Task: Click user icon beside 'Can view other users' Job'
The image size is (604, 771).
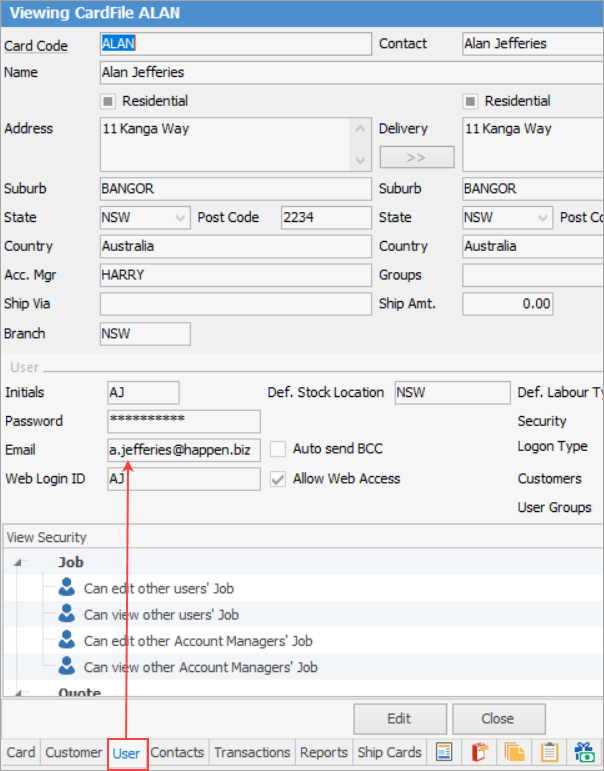Action: (67, 614)
